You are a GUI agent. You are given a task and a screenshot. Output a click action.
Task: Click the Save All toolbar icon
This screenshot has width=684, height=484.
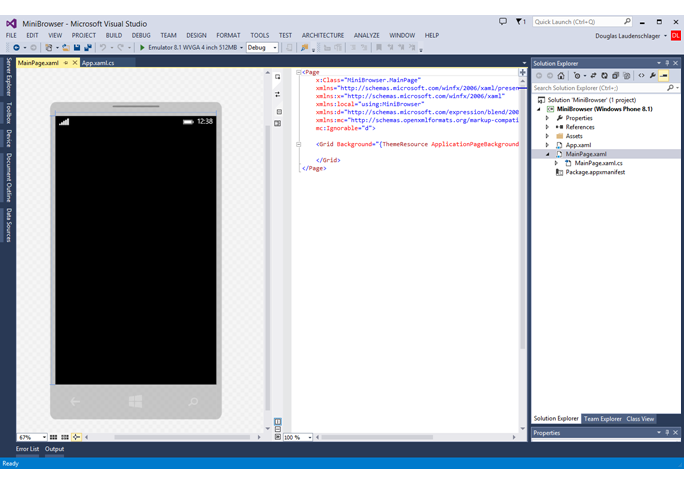[x=88, y=48]
